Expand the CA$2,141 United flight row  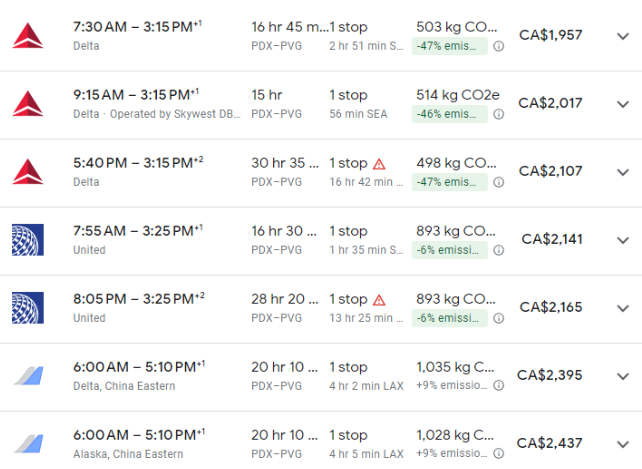point(623,240)
